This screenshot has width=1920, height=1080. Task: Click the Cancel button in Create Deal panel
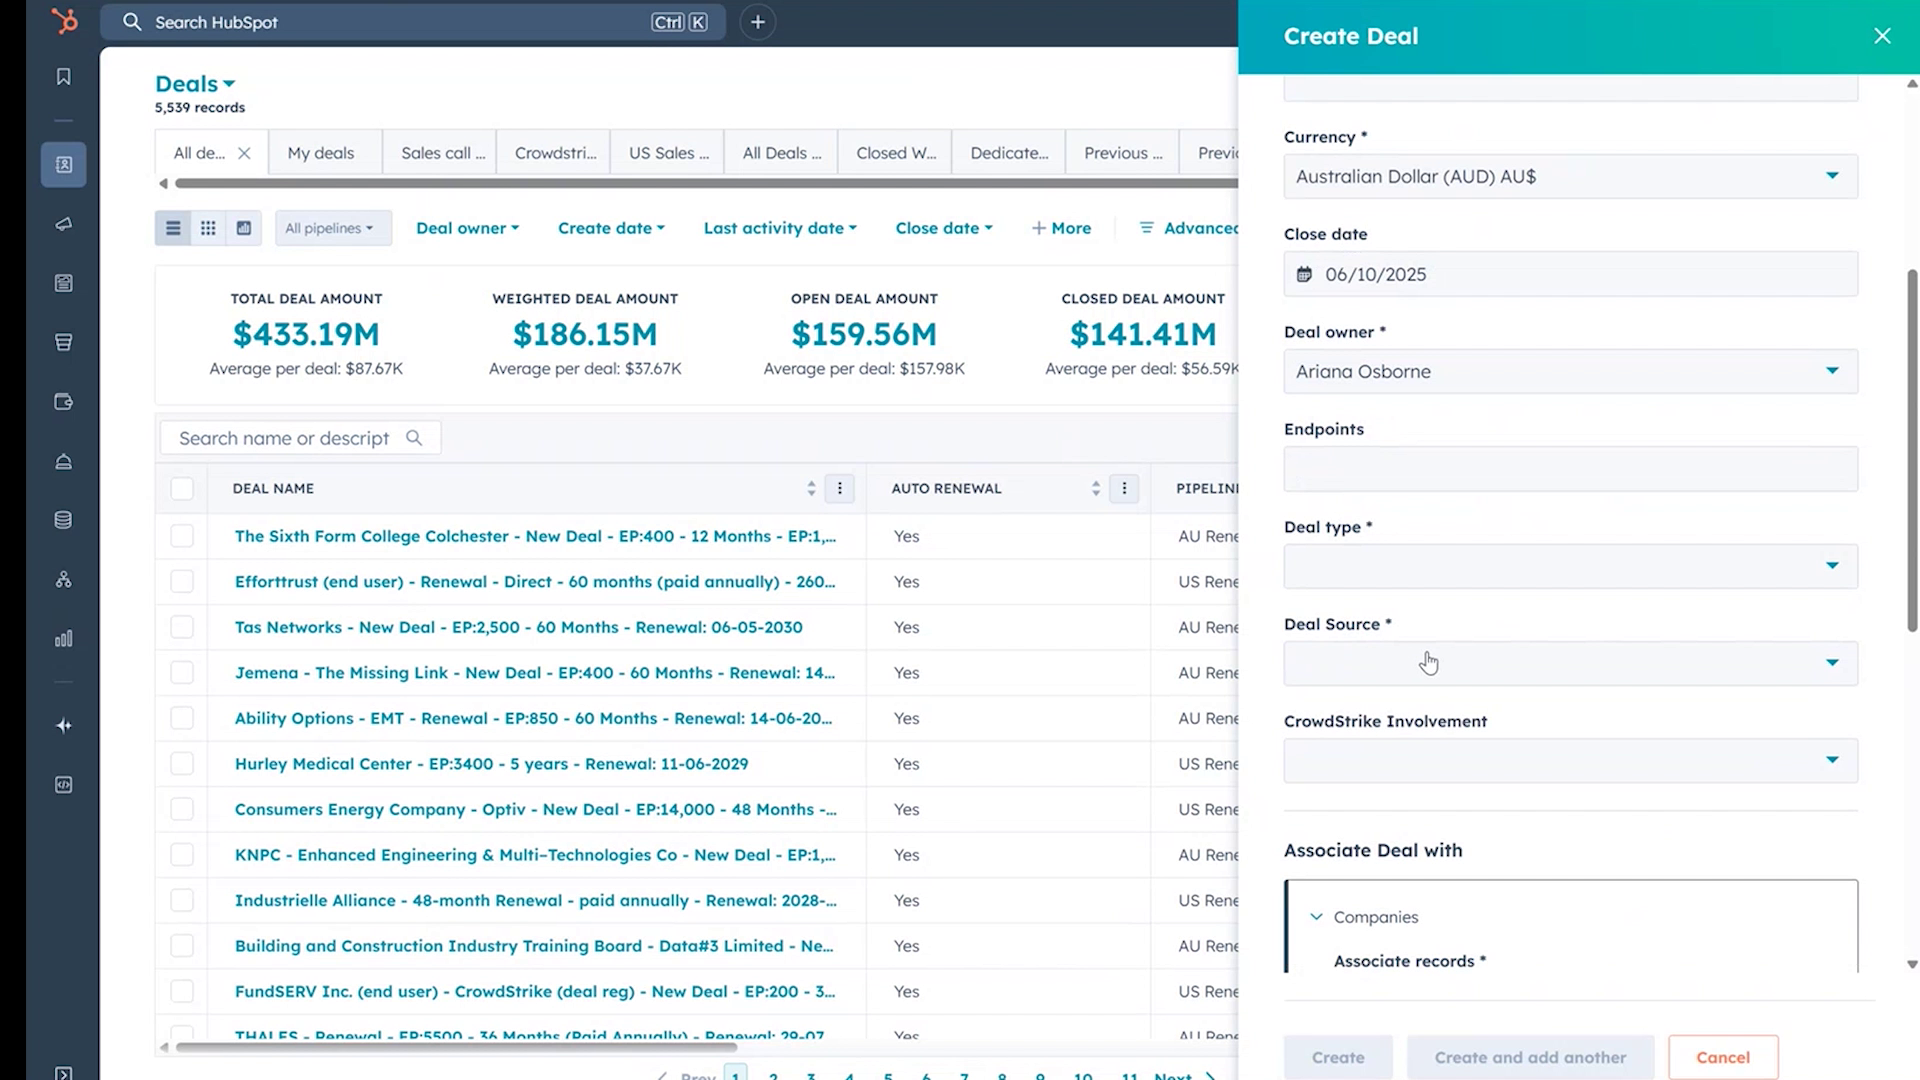click(x=1723, y=1057)
